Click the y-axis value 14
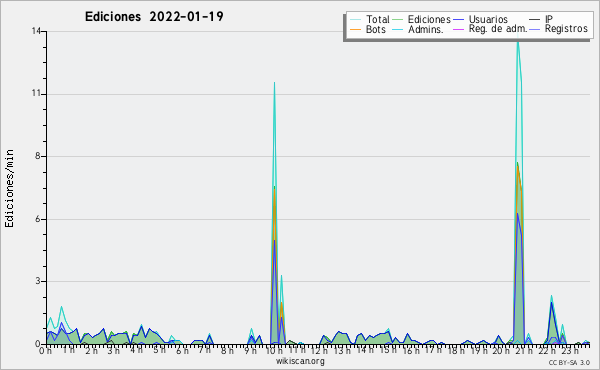Viewport: 600px width, 370px height. pyautogui.click(x=36, y=31)
